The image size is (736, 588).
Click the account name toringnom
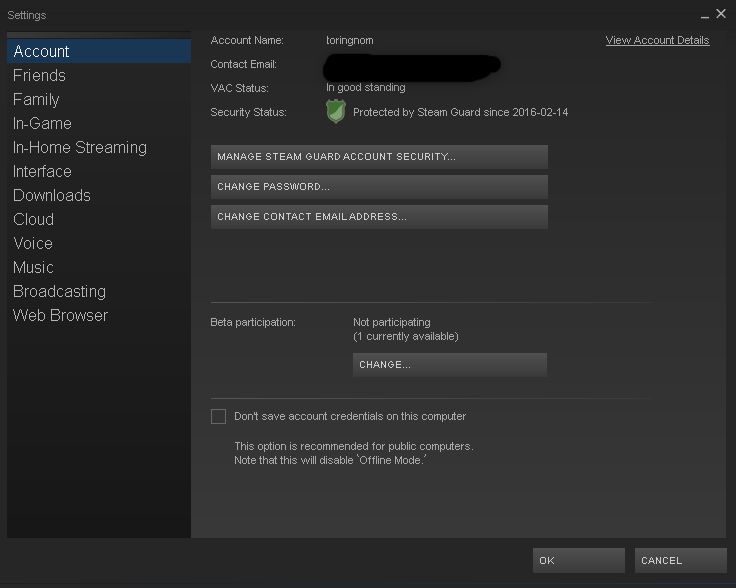[x=350, y=40]
